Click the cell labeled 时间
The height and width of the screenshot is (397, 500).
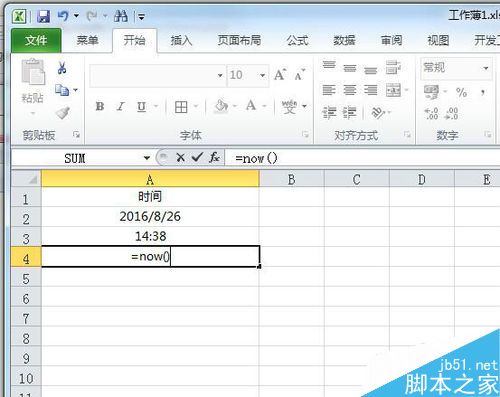coord(150,197)
